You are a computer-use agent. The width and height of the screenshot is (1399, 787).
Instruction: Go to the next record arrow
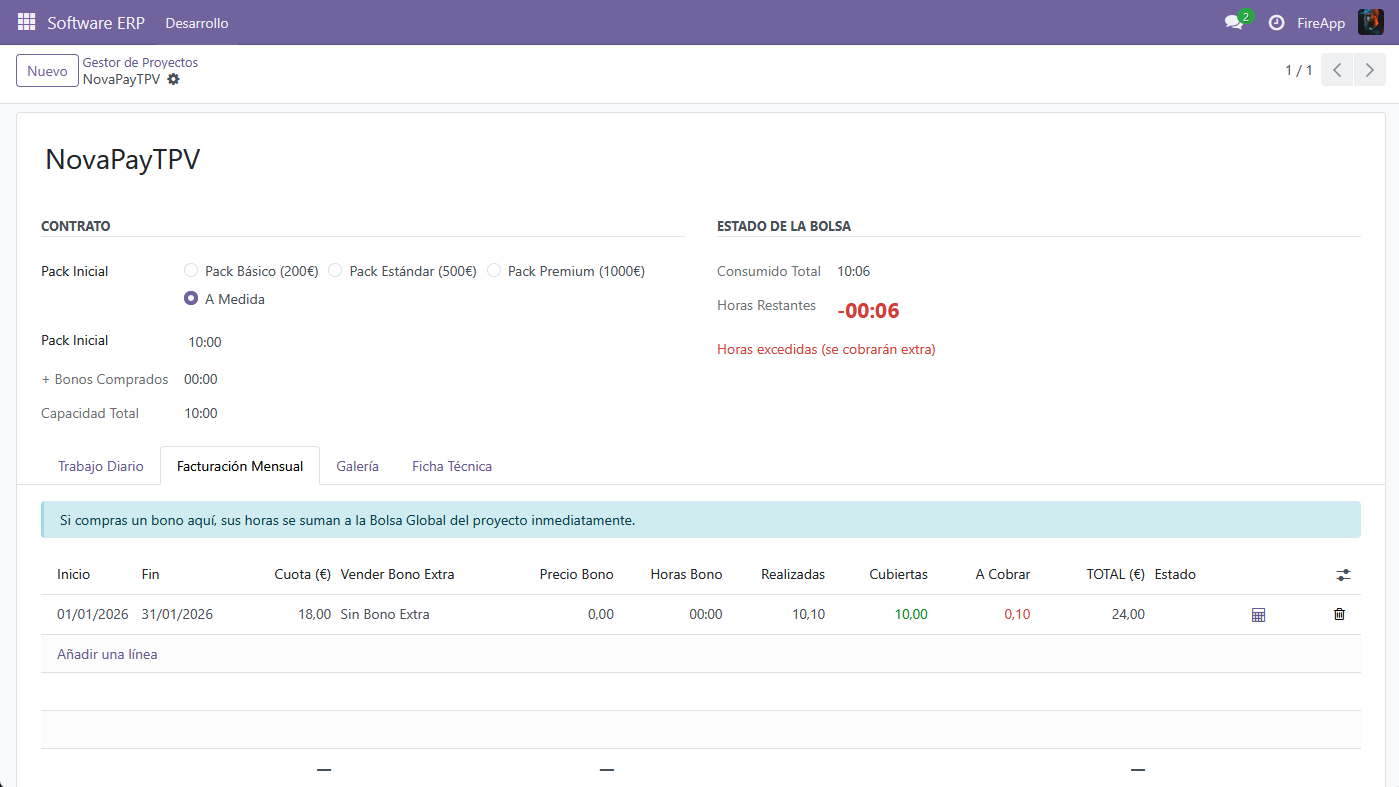pos(1370,70)
